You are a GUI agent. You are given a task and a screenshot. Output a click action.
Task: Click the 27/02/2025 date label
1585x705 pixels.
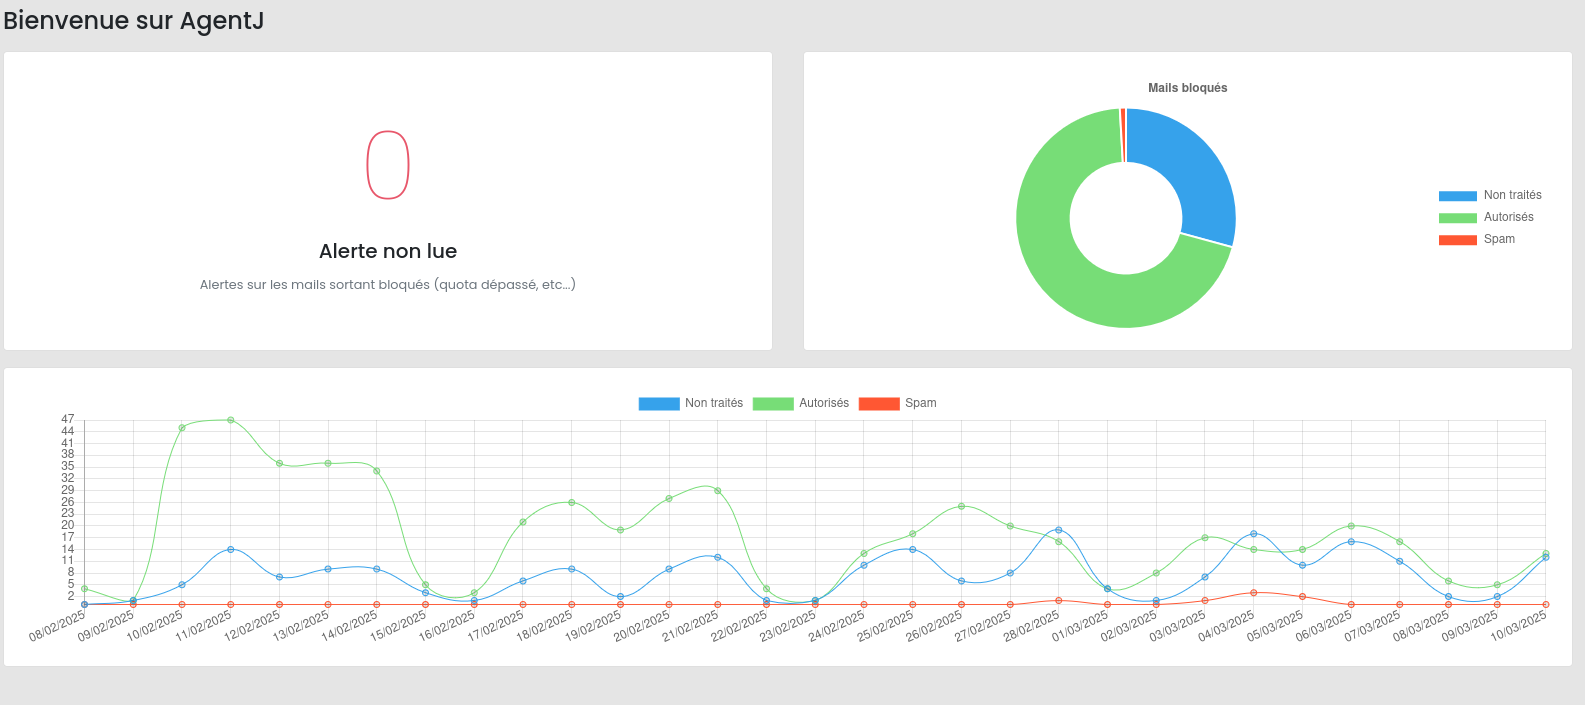983,626
